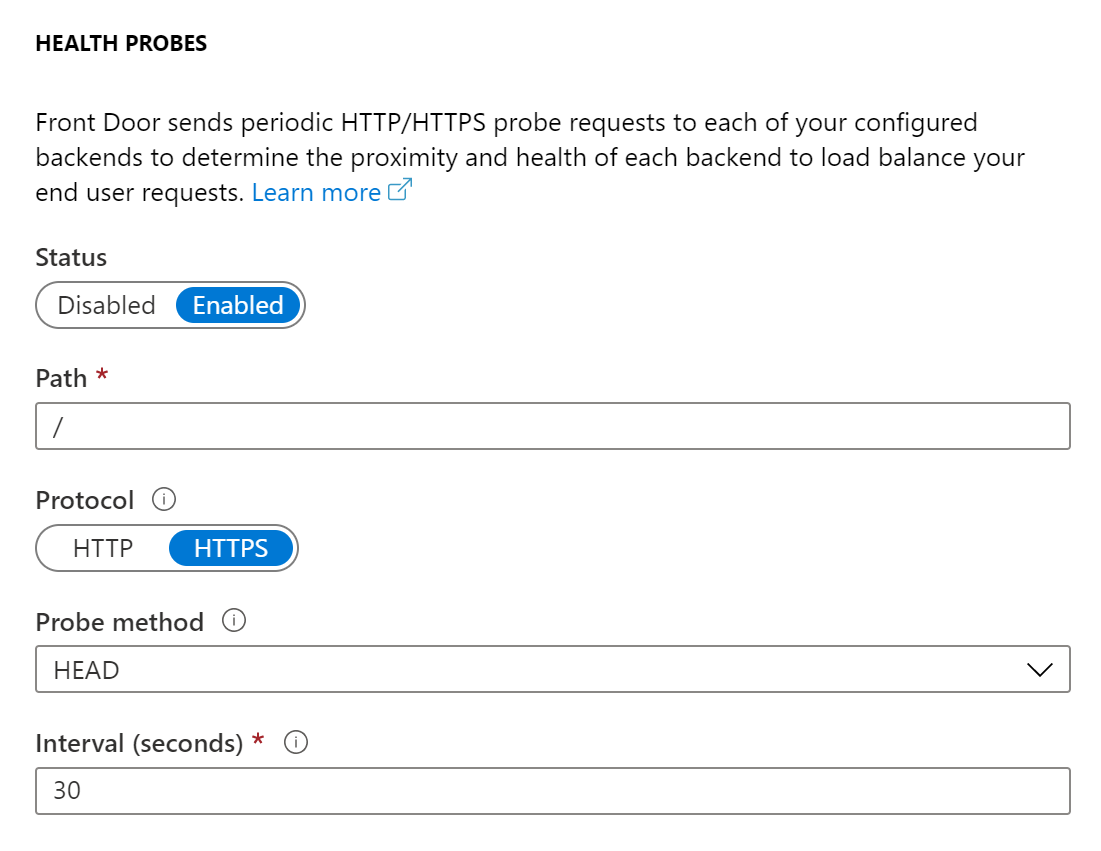Click the external link icon after Learn more
Screen dimensions: 1101x851
coord(400,191)
